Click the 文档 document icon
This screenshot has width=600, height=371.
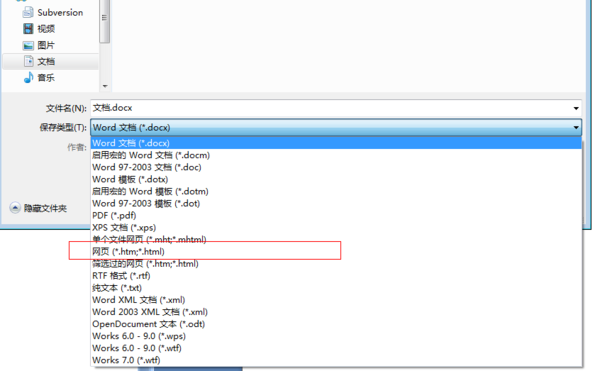point(28,61)
